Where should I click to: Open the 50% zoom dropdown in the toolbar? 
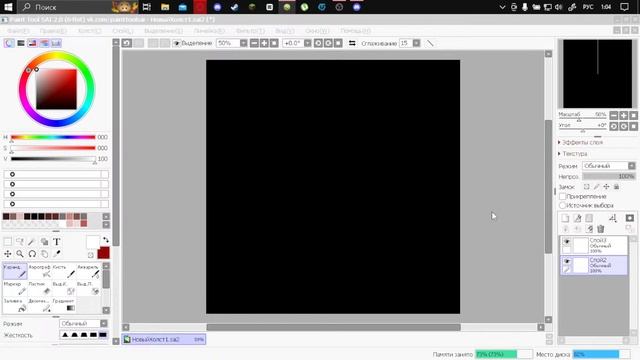(244, 43)
